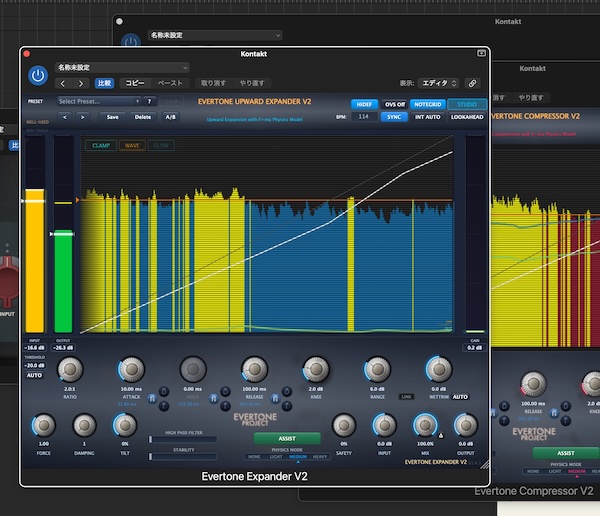Viewport: 600px width, 516px height.
Task: Click the 取り消す undo button
Action: tap(214, 83)
